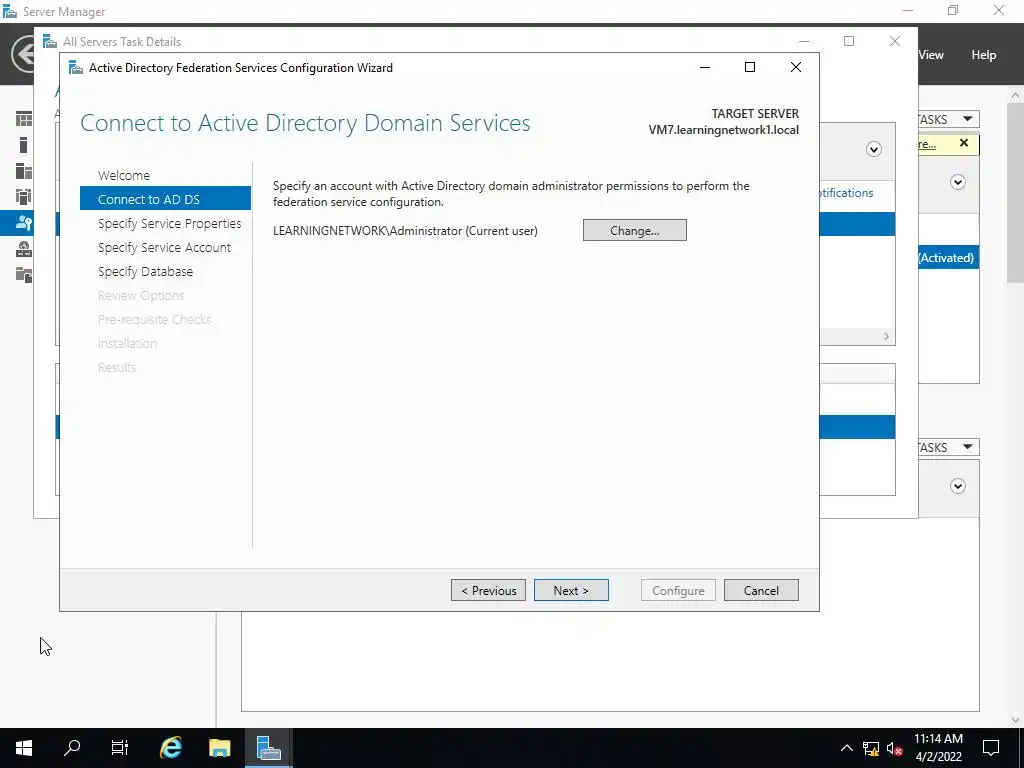Click (Activated) entry in Server Manager list
Screen dimensions: 1024x768
point(947,258)
